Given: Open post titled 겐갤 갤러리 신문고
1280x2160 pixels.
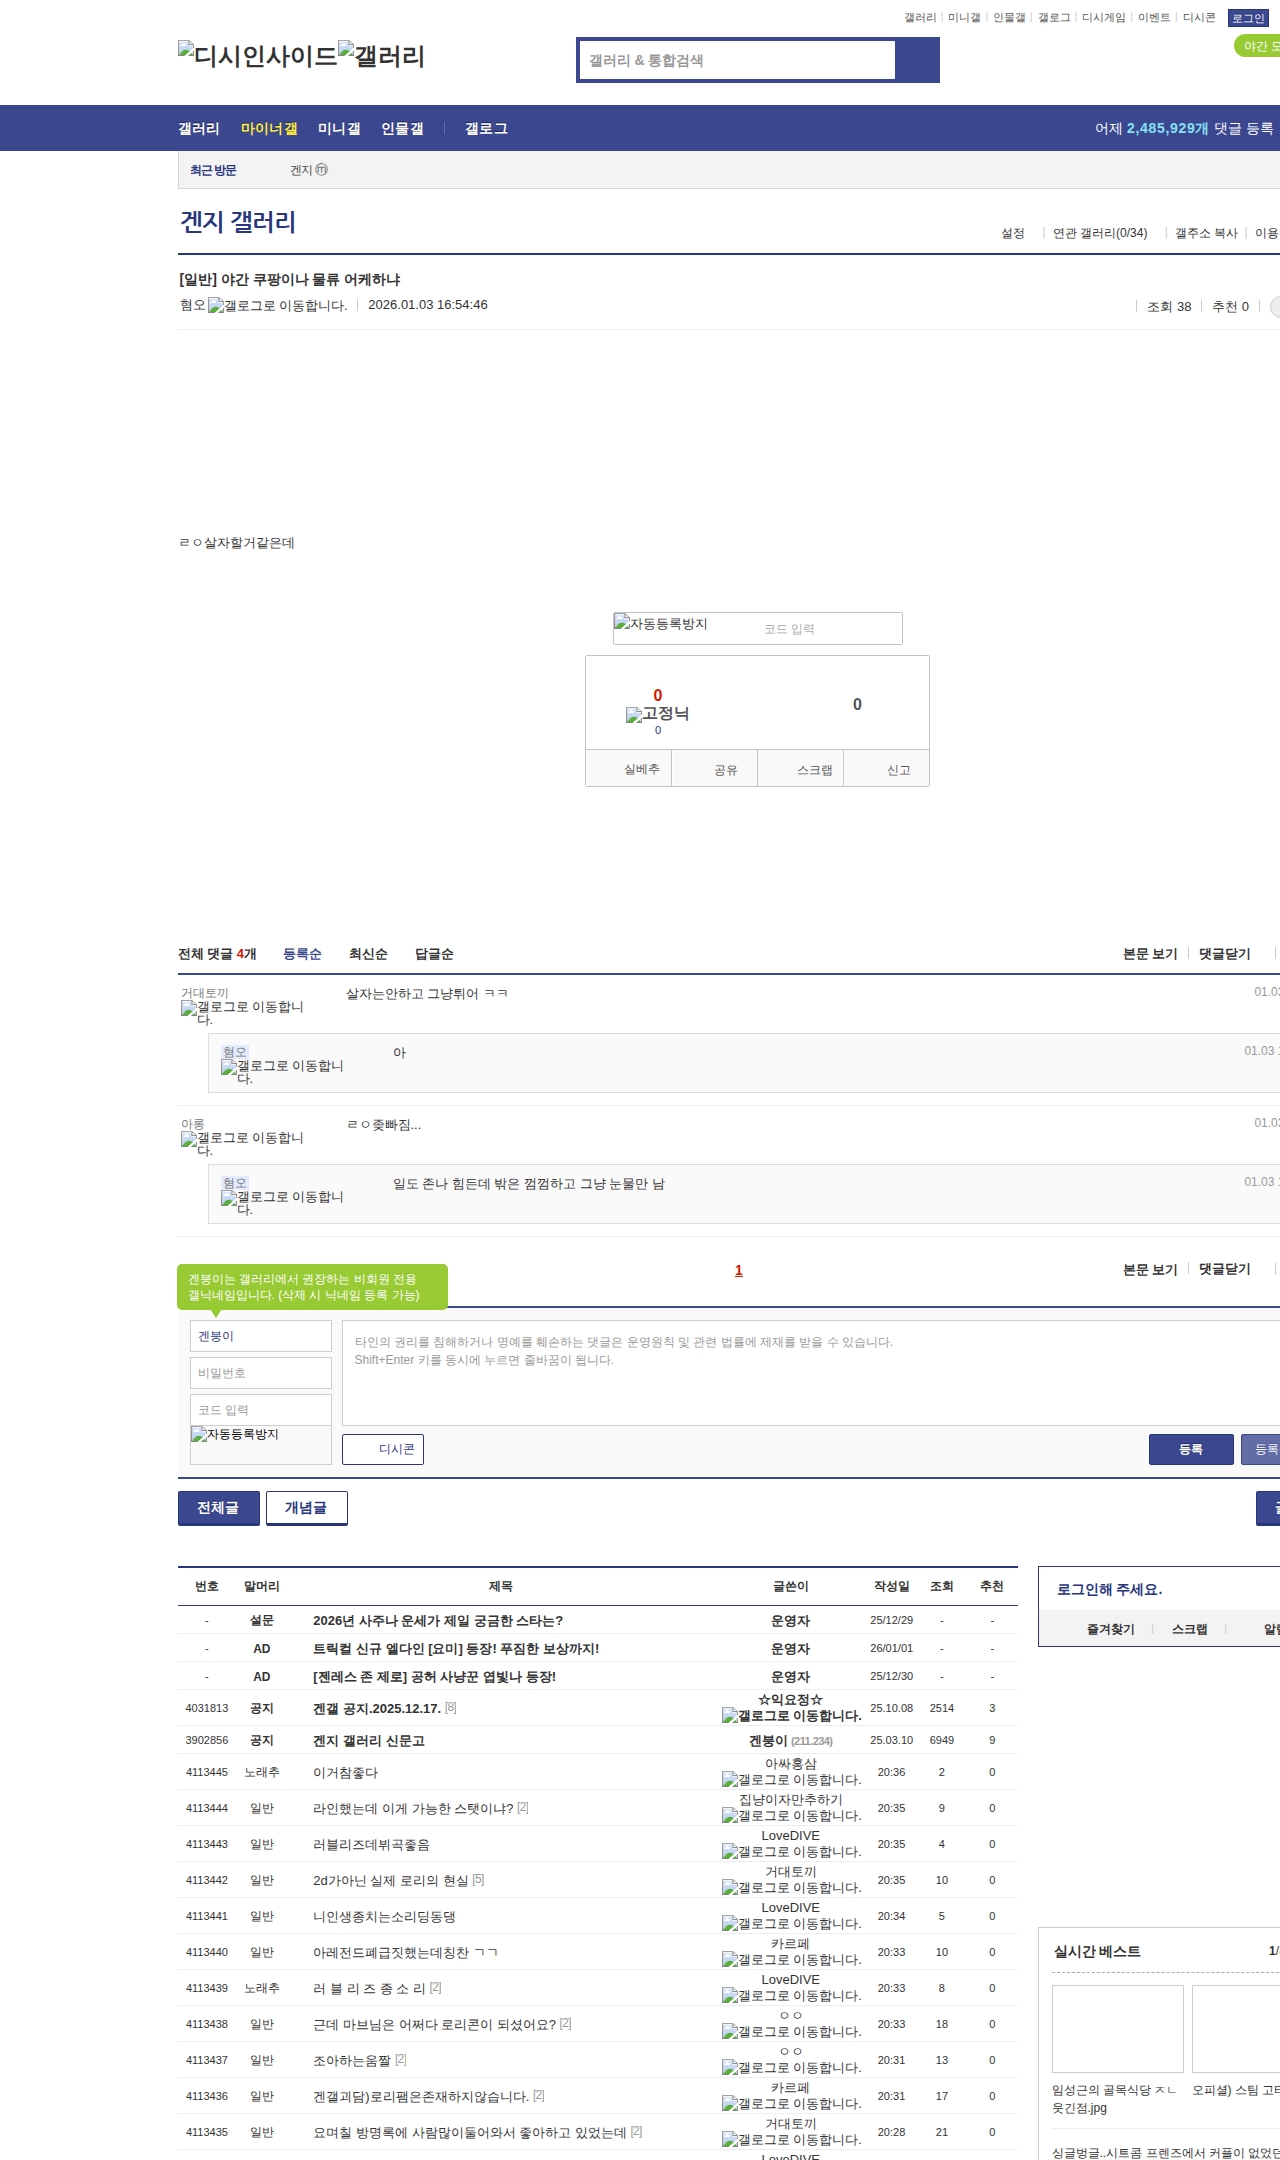Looking at the screenshot, I should point(369,1741).
